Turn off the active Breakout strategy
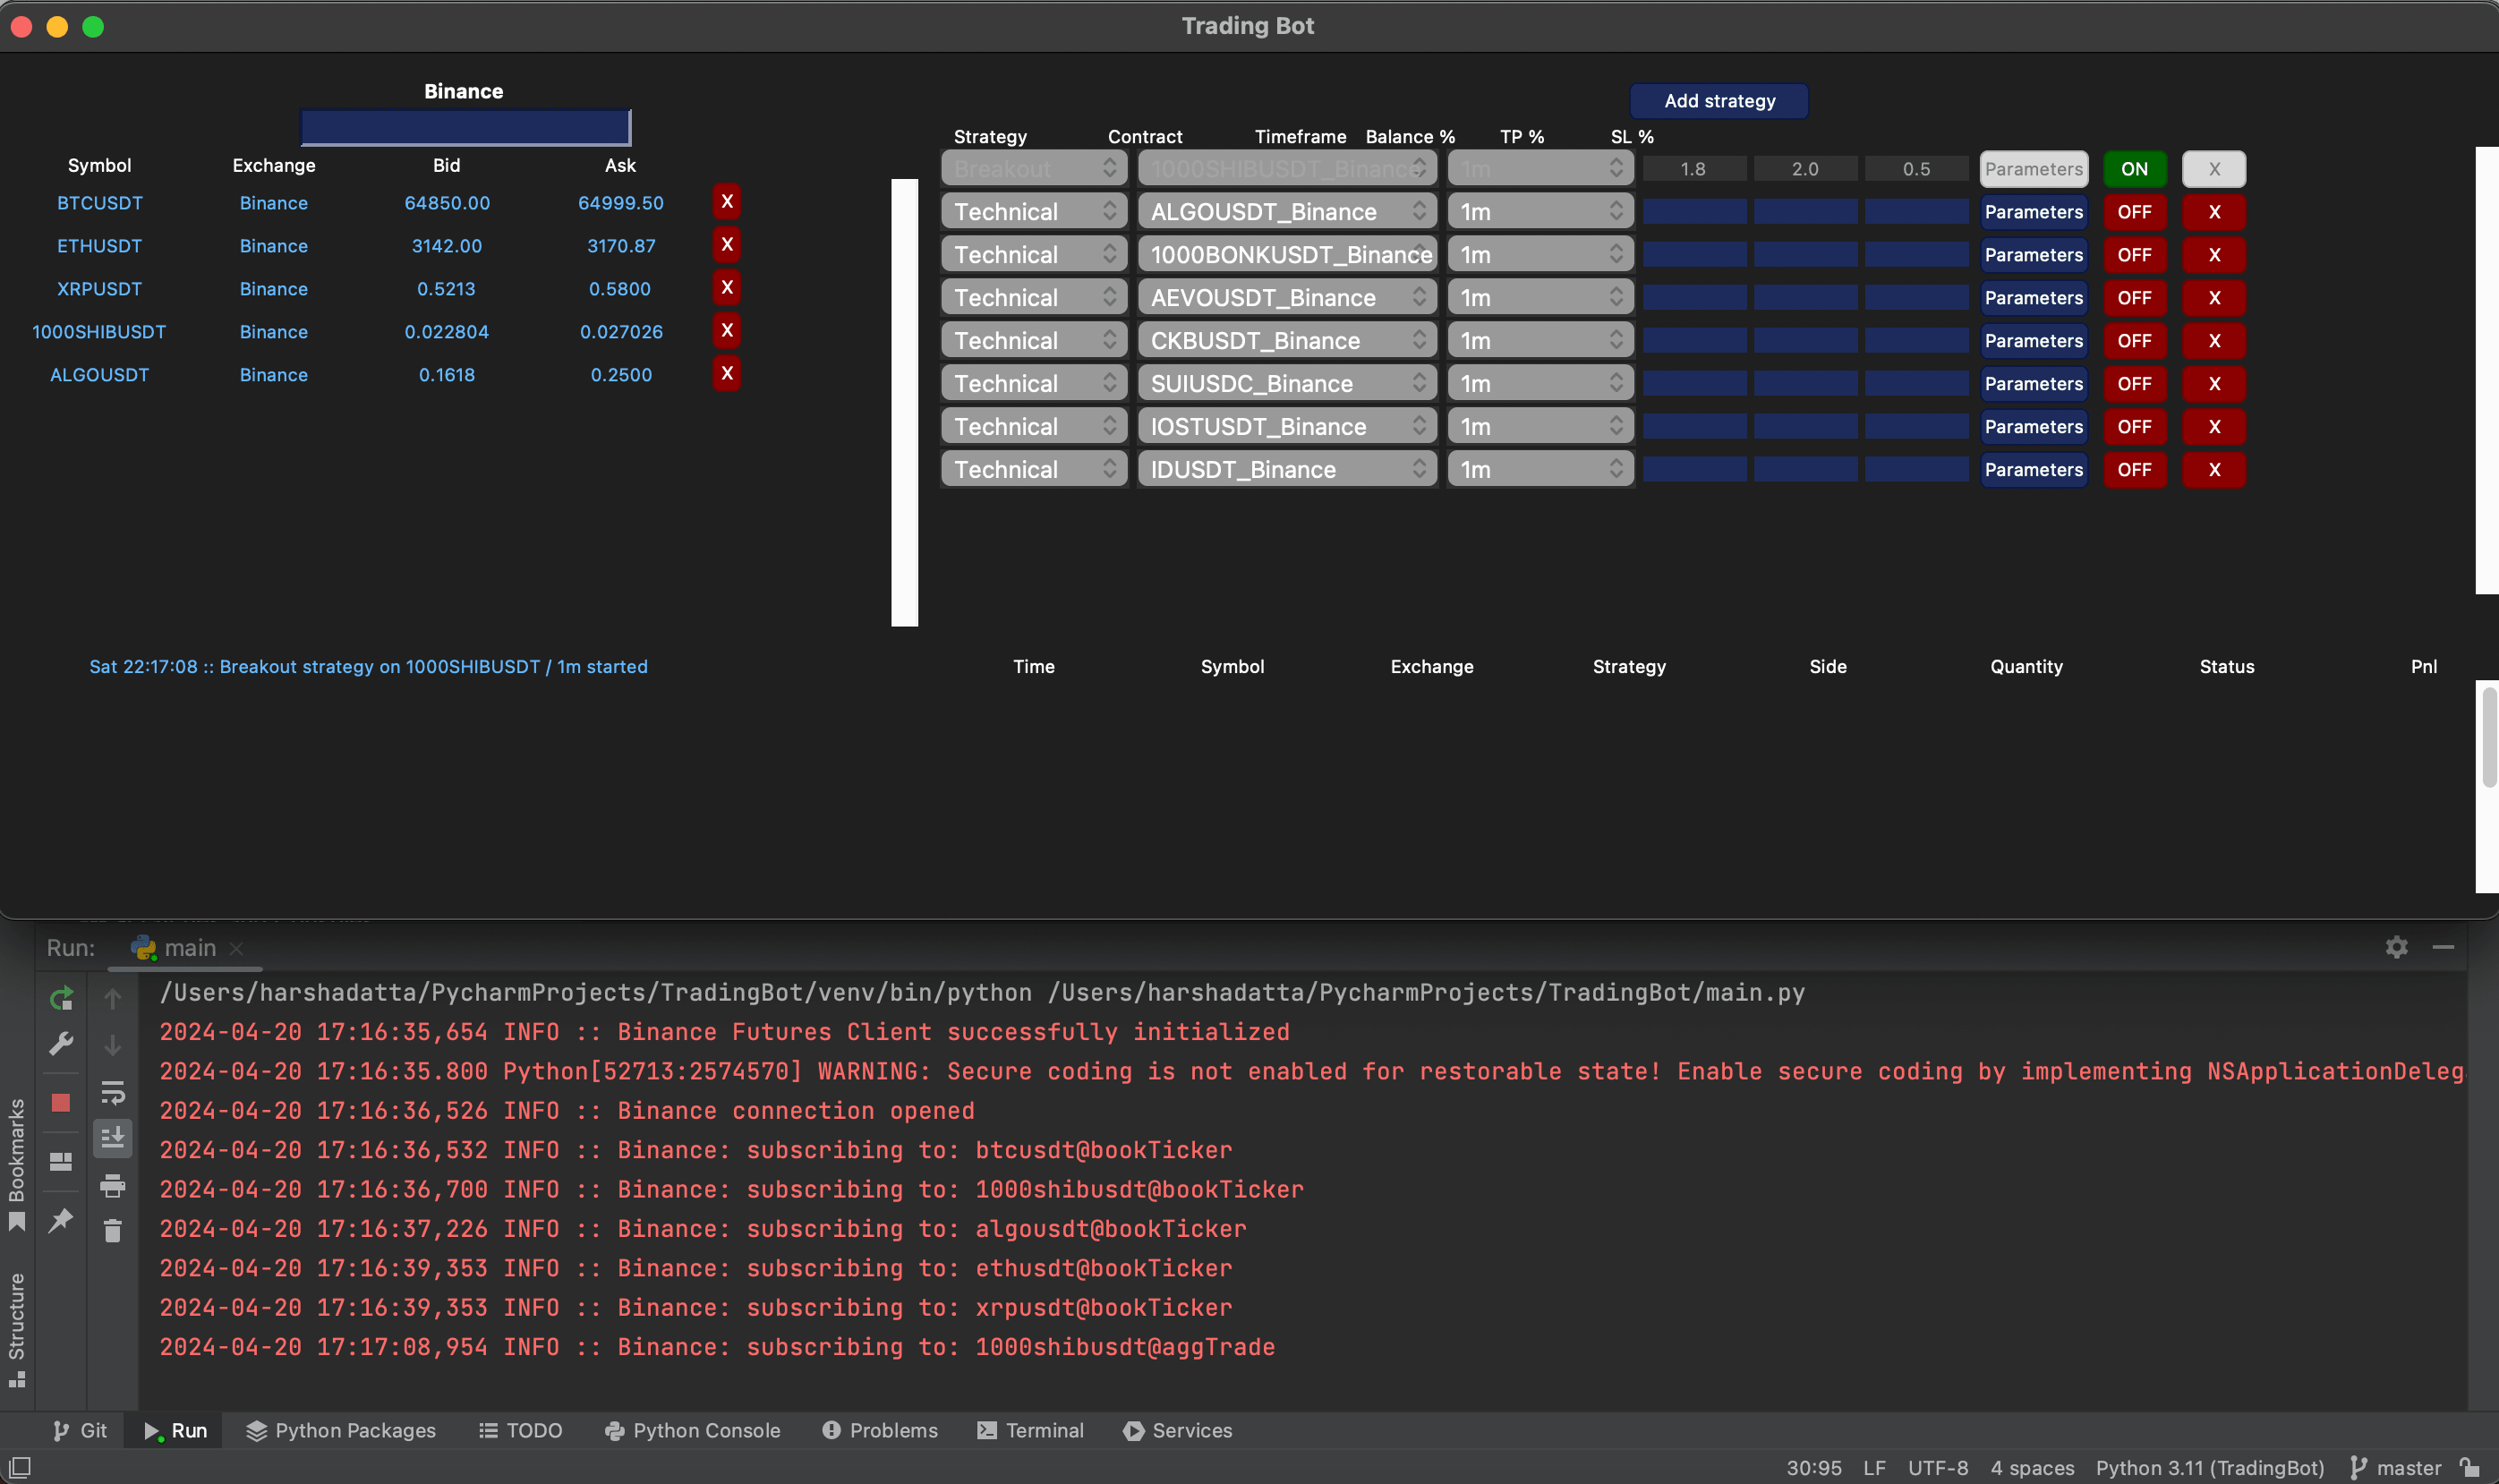Image resolution: width=2499 pixels, height=1484 pixels. [2135, 168]
